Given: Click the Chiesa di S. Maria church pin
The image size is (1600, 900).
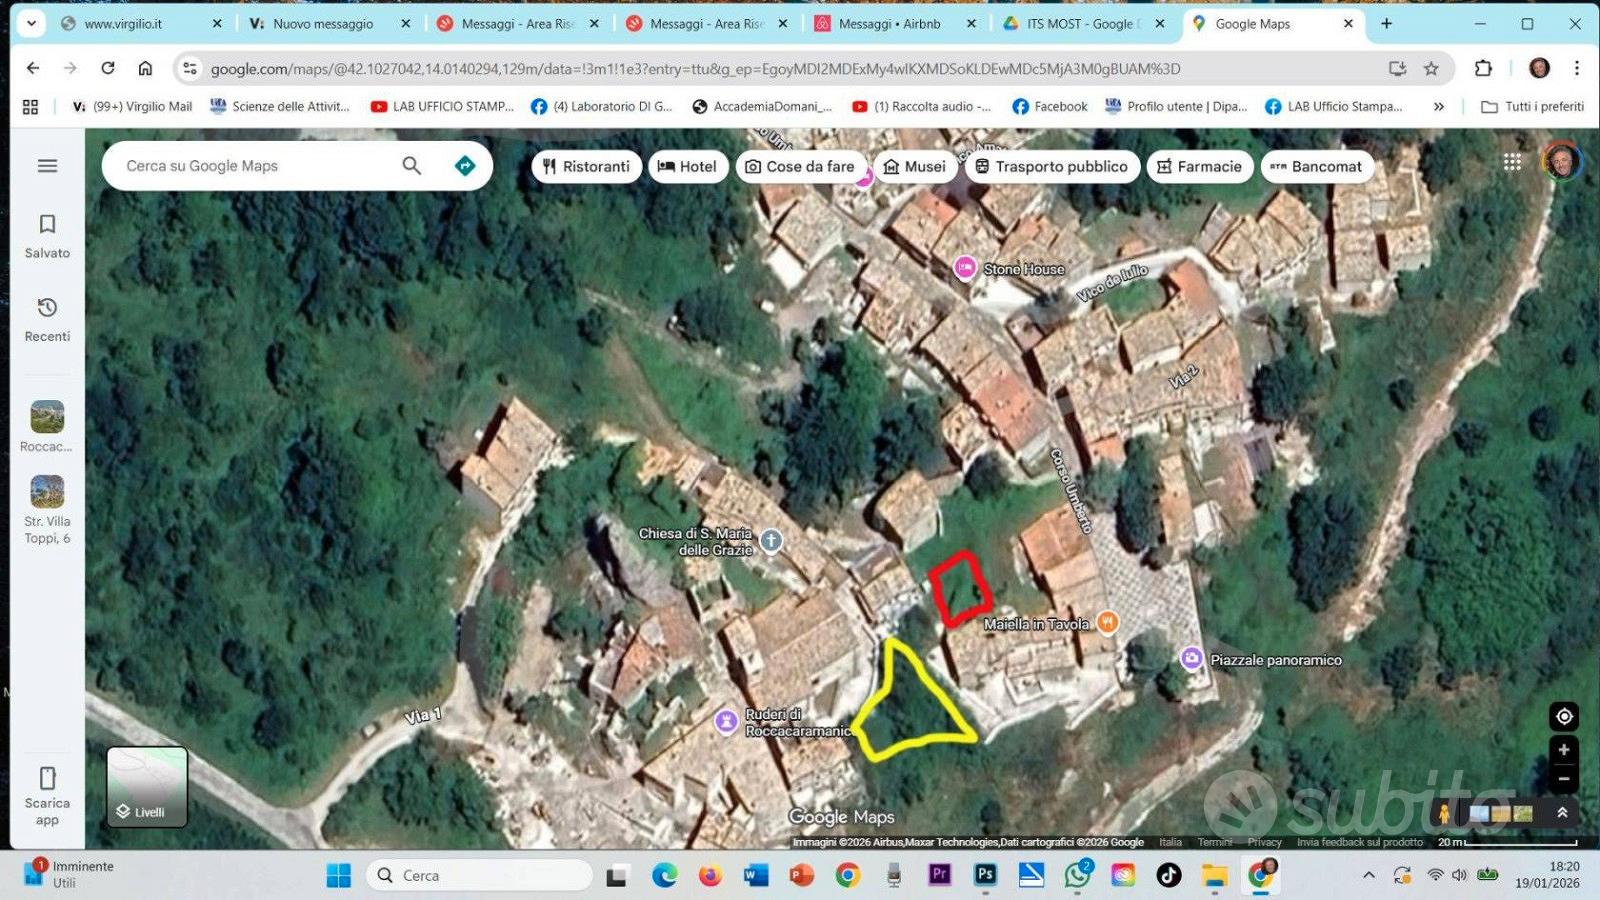Looking at the screenshot, I should click(x=771, y=541).
